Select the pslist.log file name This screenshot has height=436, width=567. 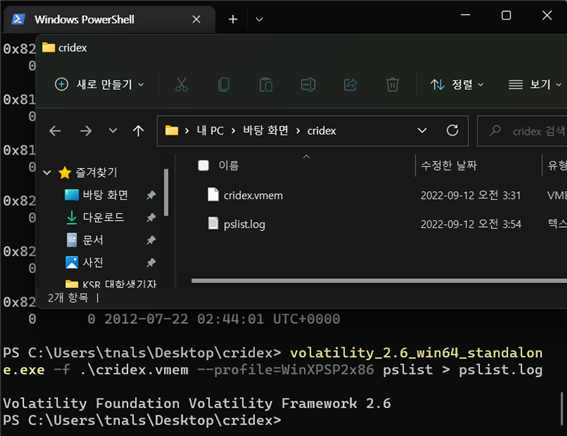[x=244, y=225]
